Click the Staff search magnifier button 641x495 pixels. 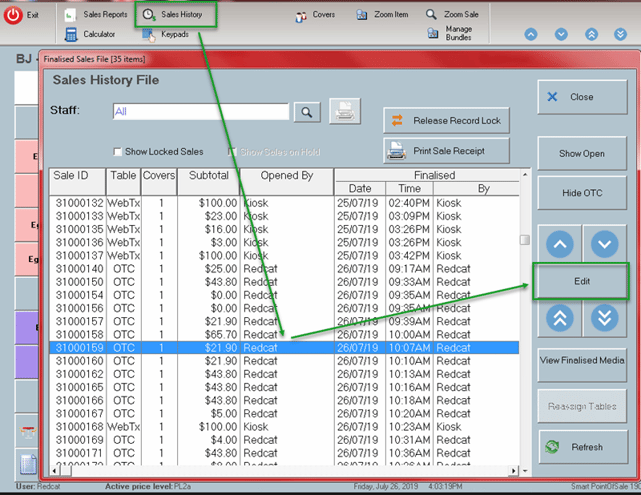(x=307, y=112)
